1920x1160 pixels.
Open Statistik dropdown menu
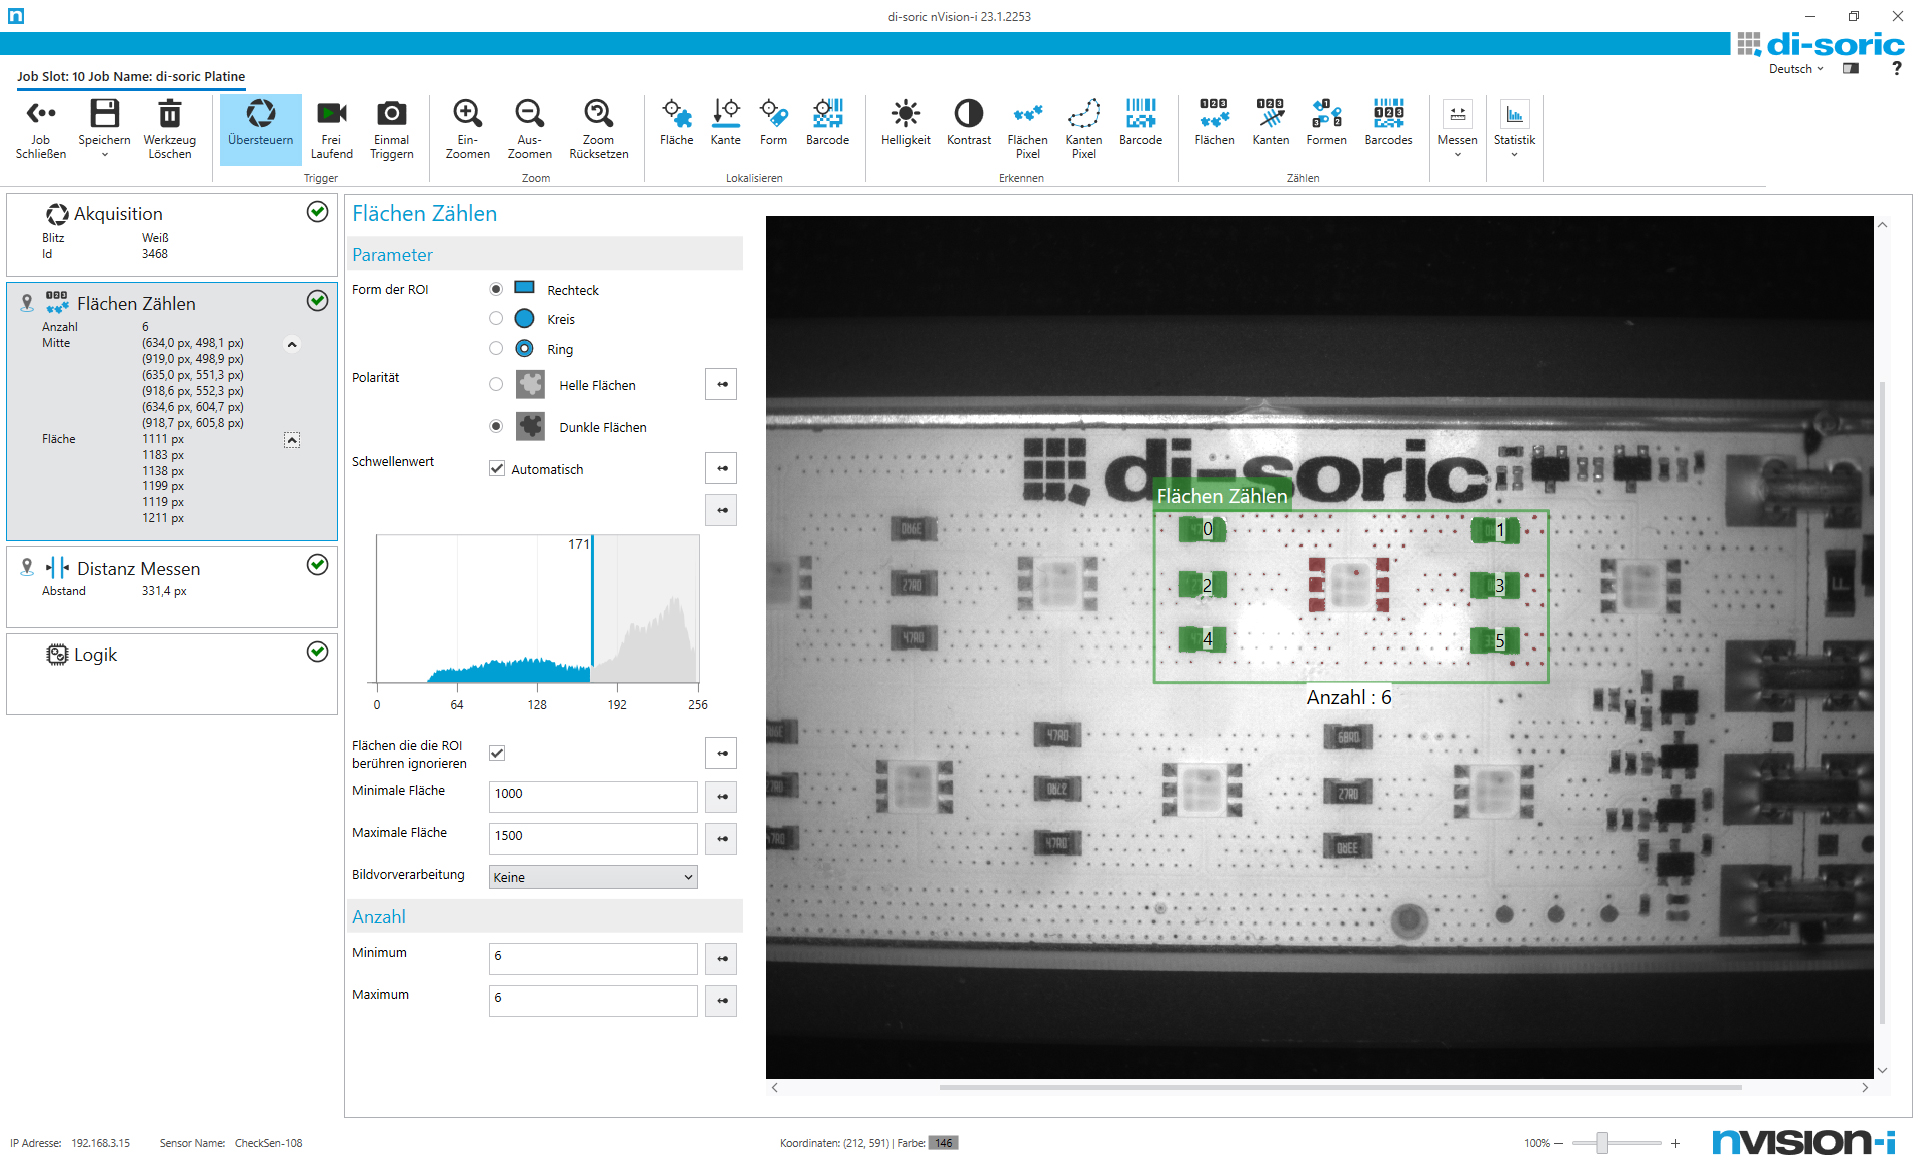point(1514,129)
